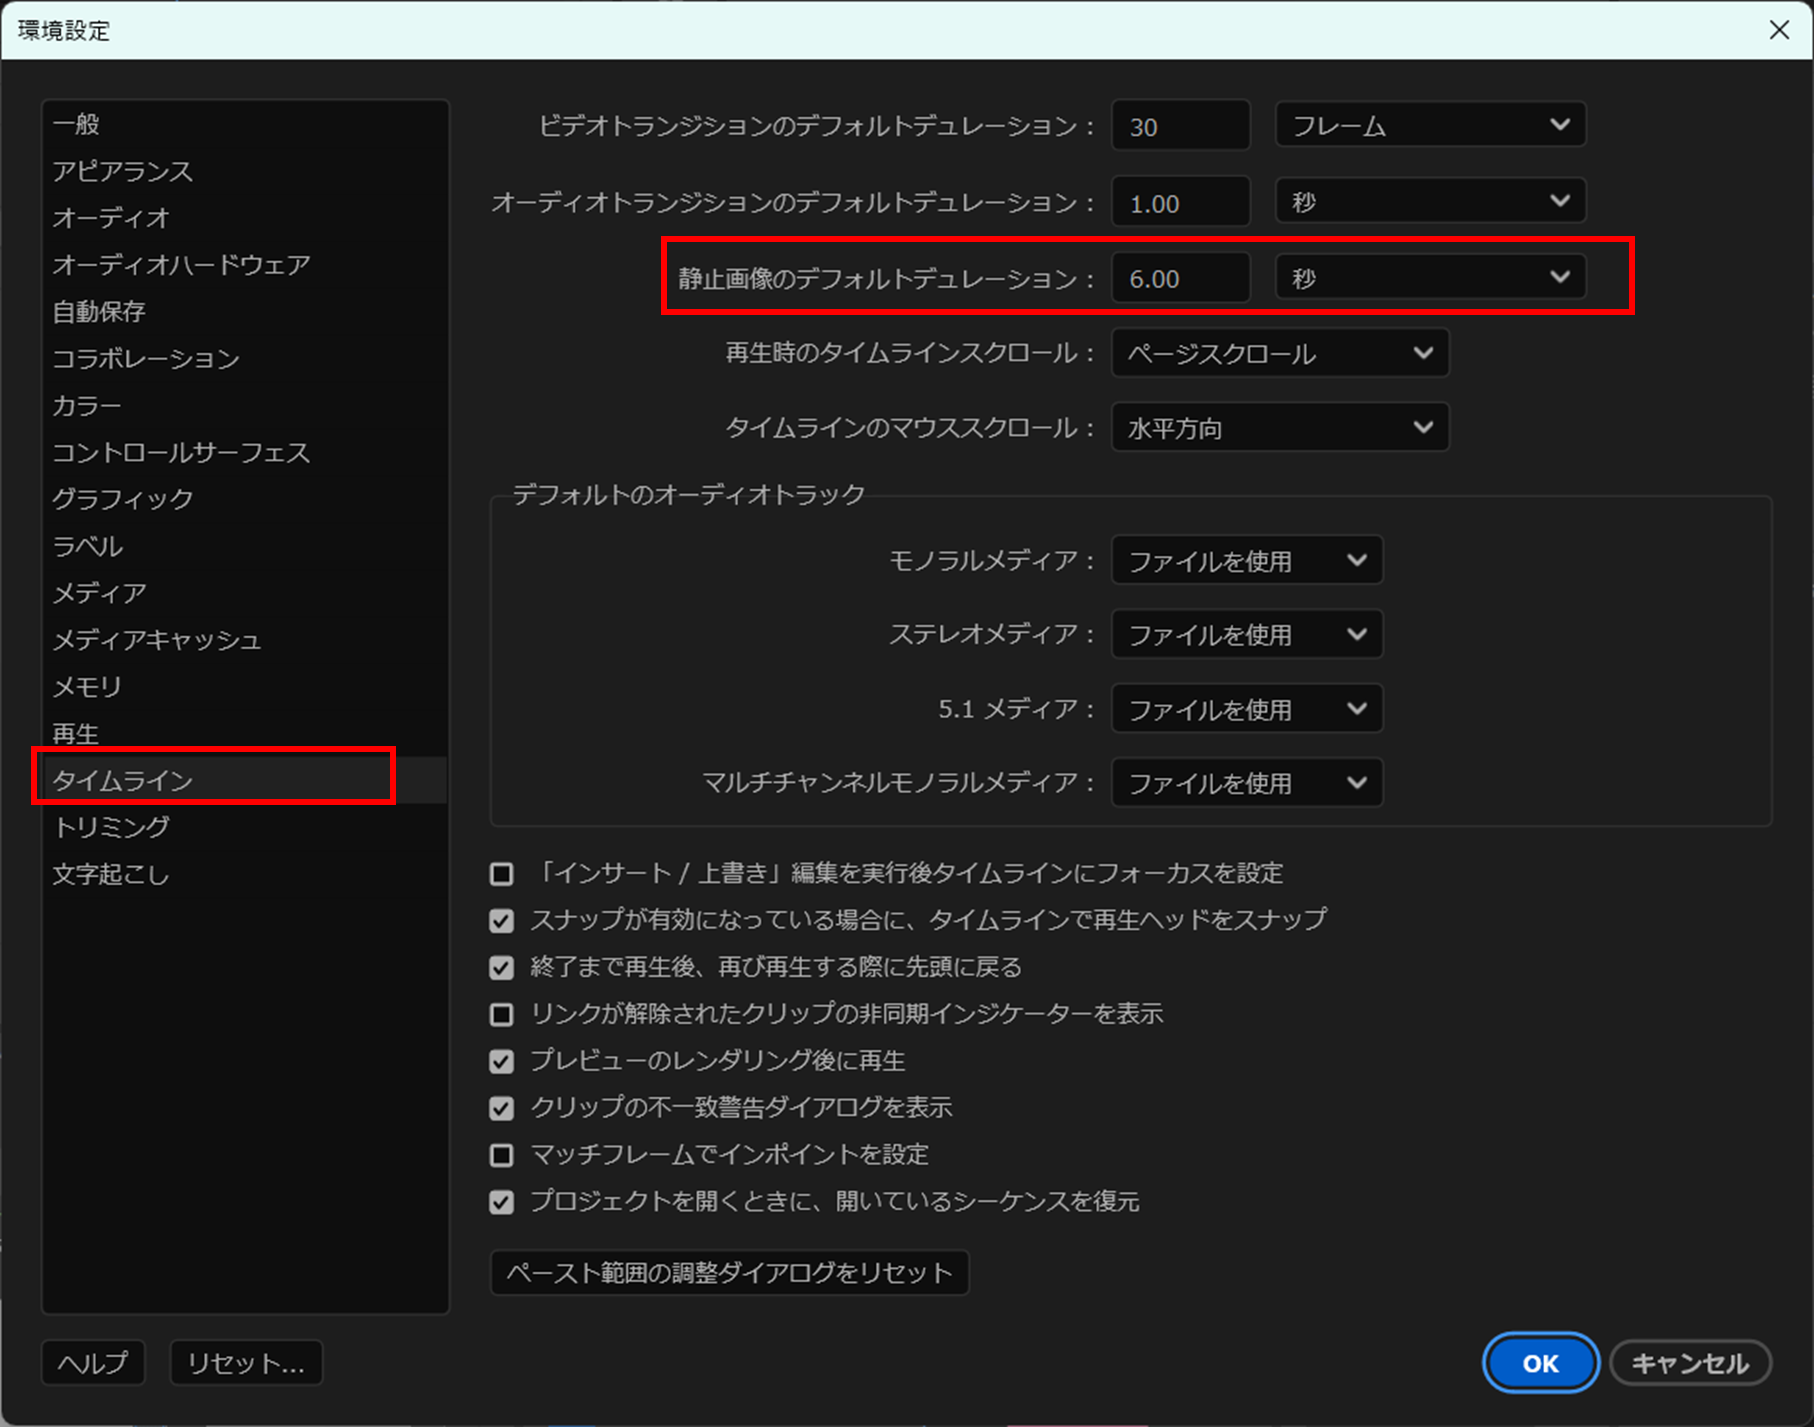Click the still image duration 6.00 field
1814x1427 pixels.
(1179, 278)
